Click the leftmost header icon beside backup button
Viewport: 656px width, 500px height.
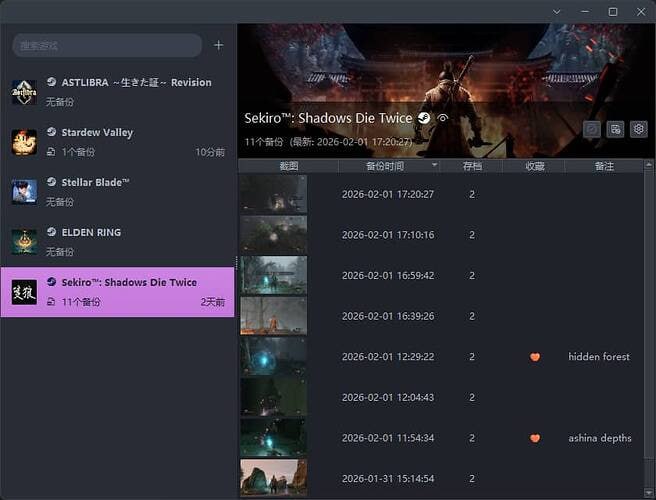[592, 129]
